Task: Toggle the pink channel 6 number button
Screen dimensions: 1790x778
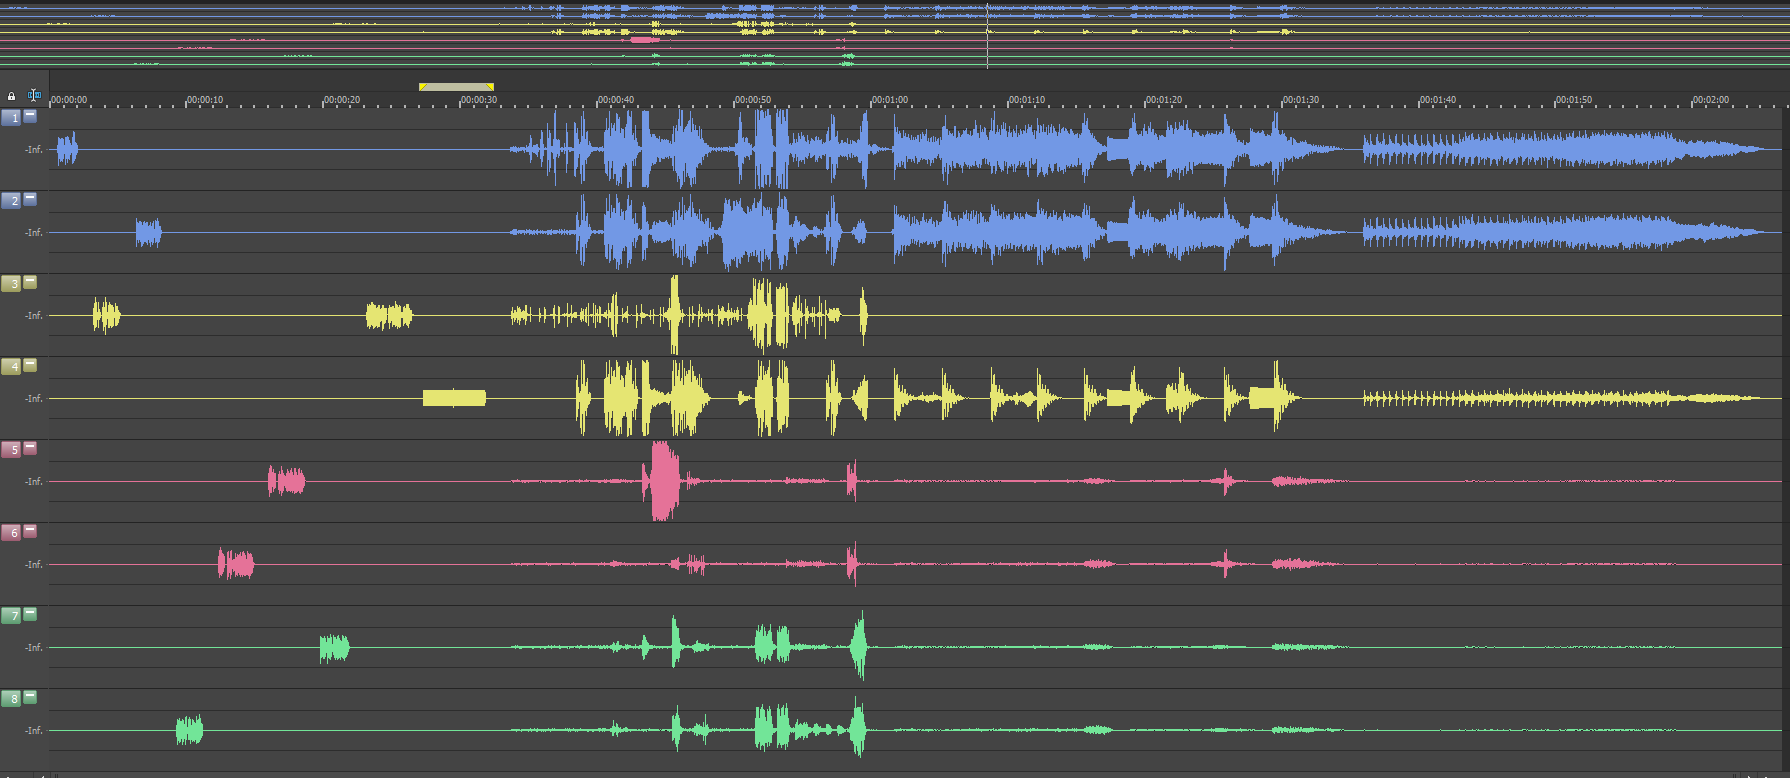Action: 11,533
